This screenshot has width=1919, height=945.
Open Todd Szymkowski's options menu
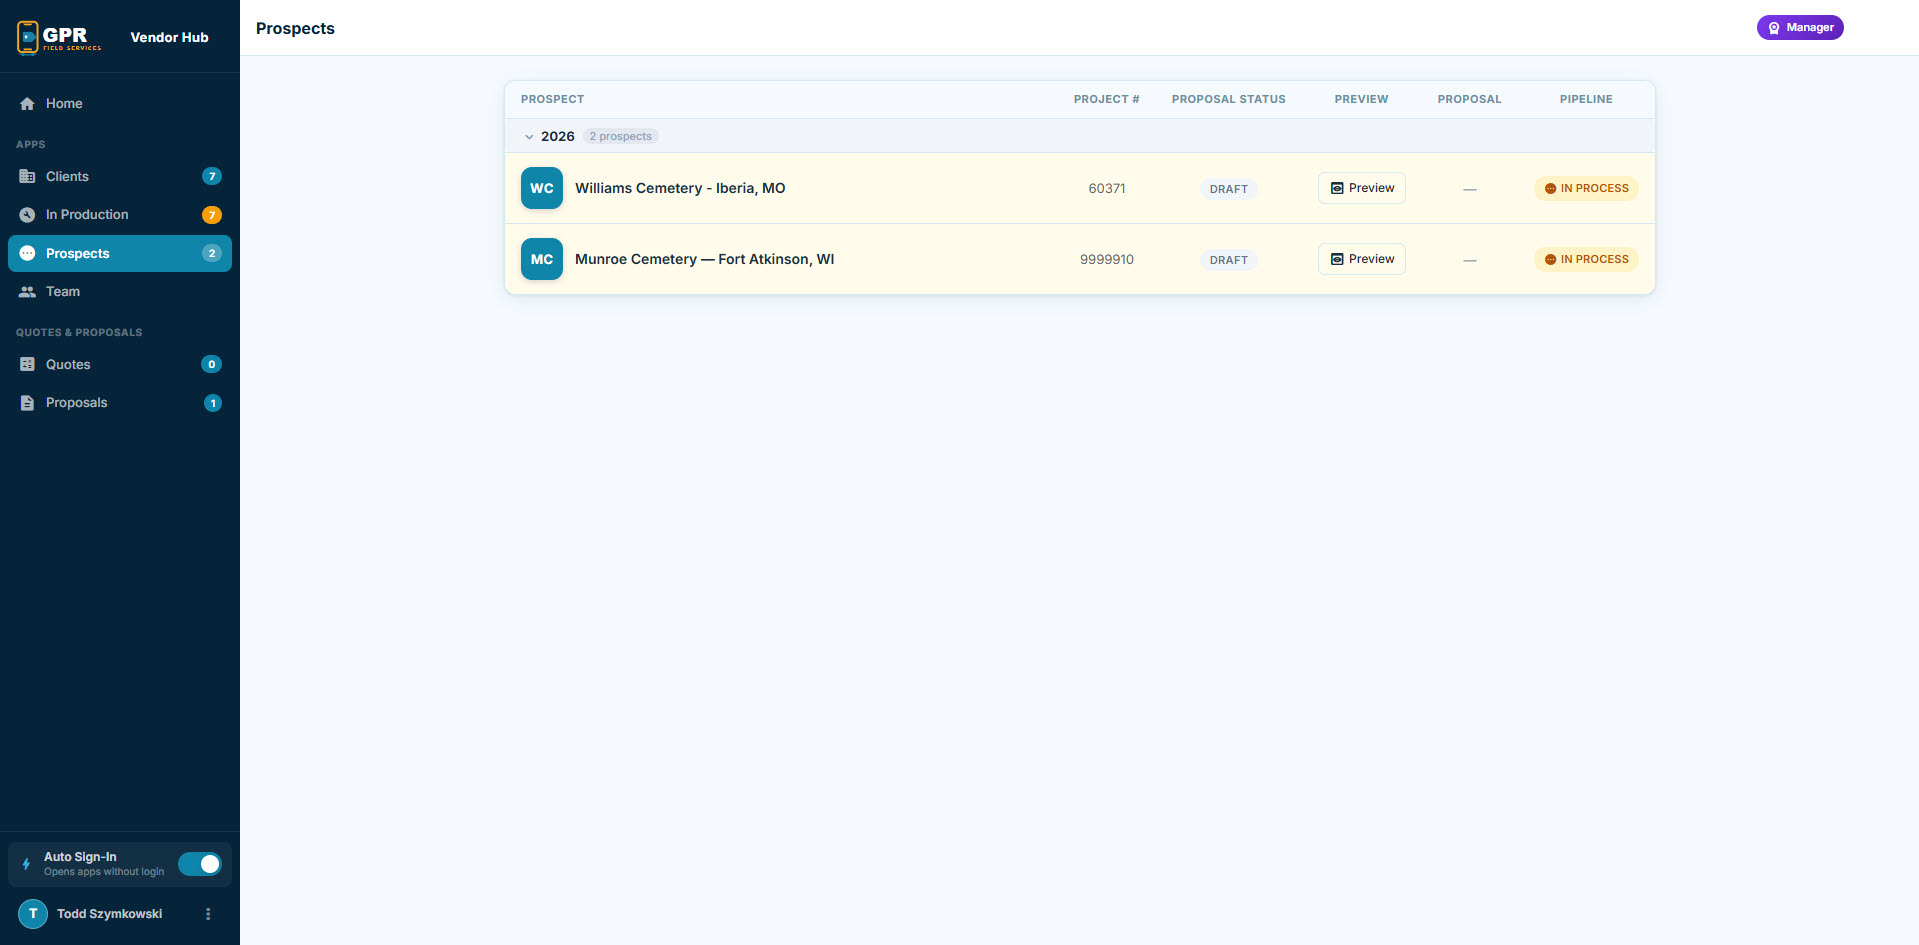click(x=208, y=913)
